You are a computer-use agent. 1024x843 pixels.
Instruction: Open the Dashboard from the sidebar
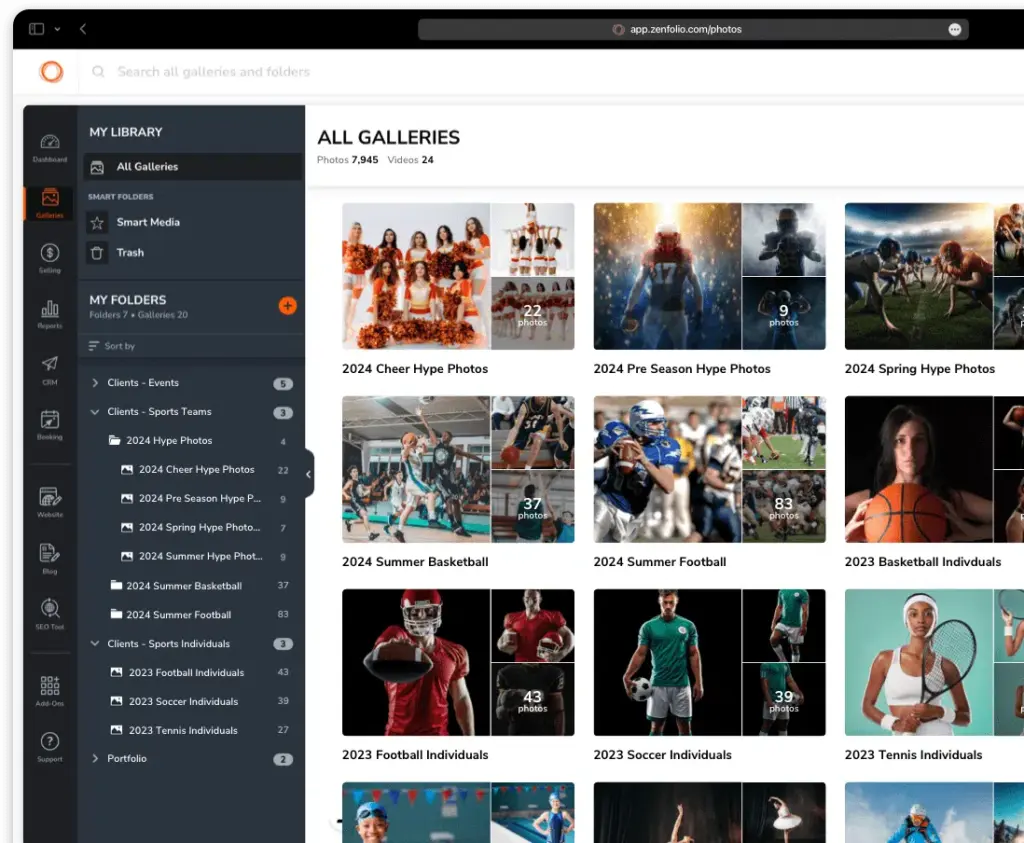tap(50, 147)
